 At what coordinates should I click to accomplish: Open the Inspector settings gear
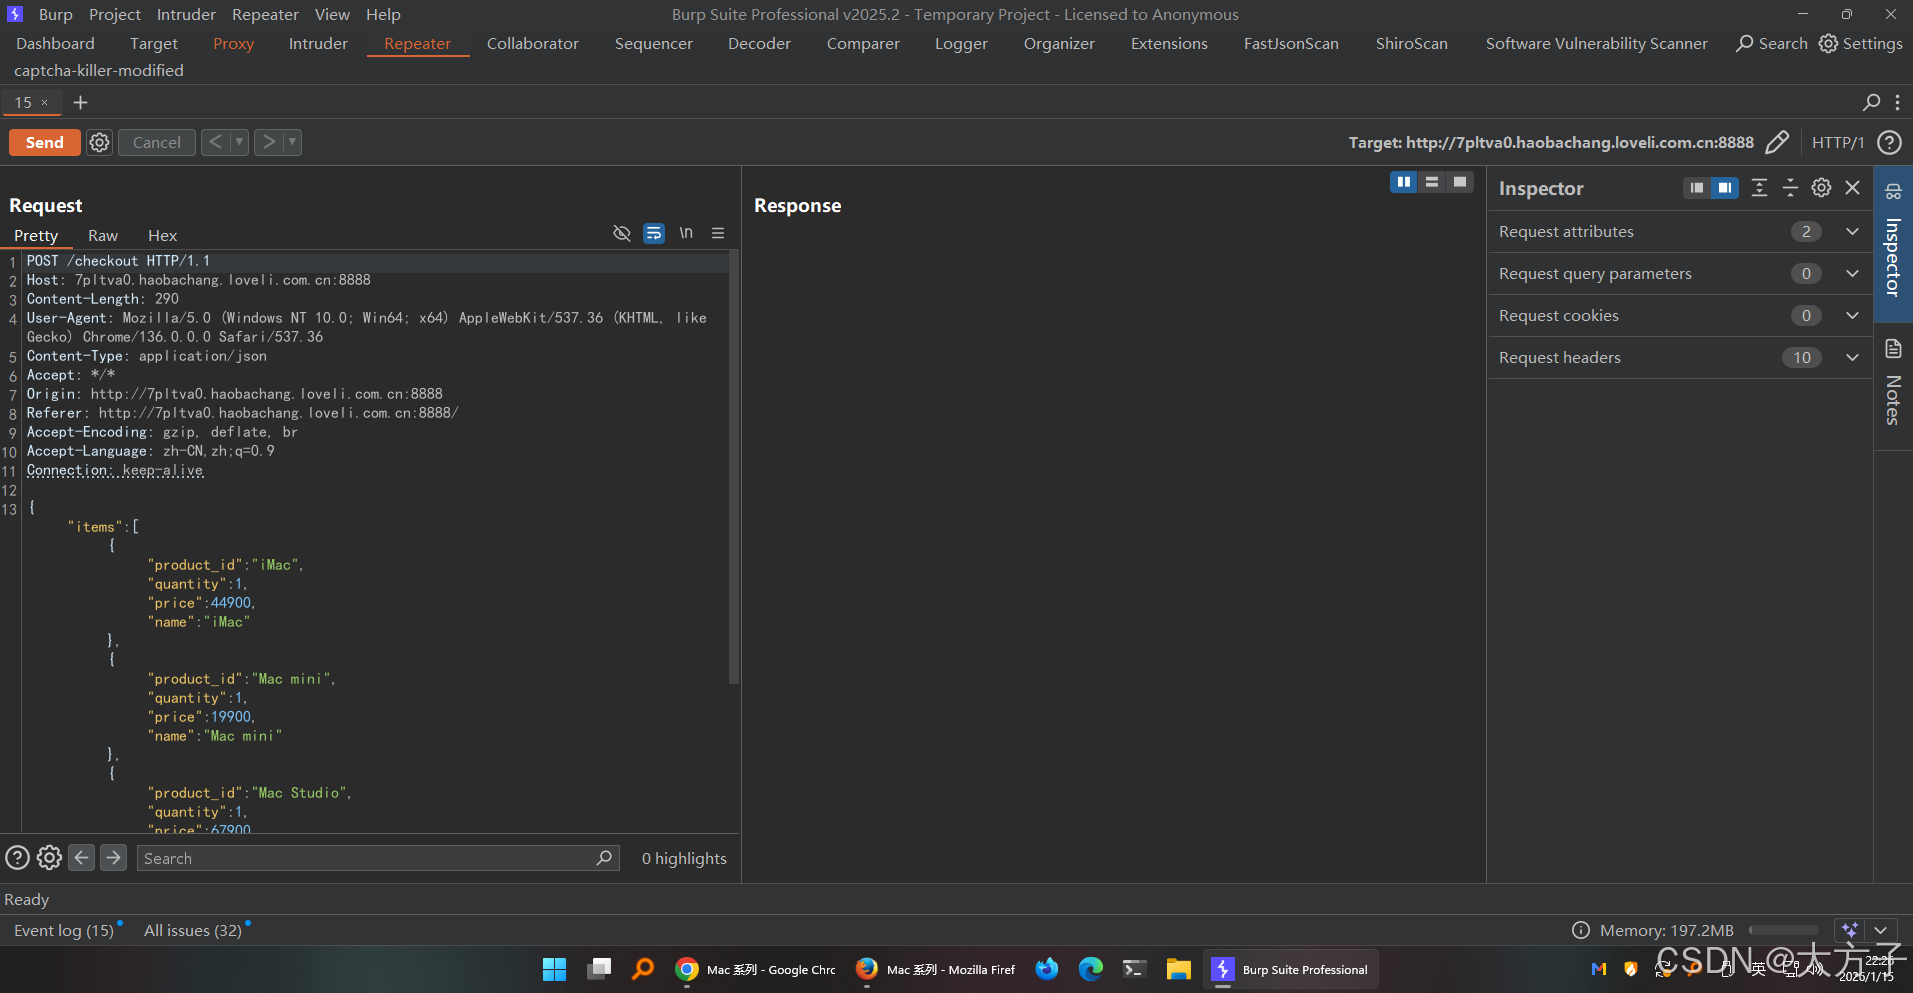coord(1821,188)
